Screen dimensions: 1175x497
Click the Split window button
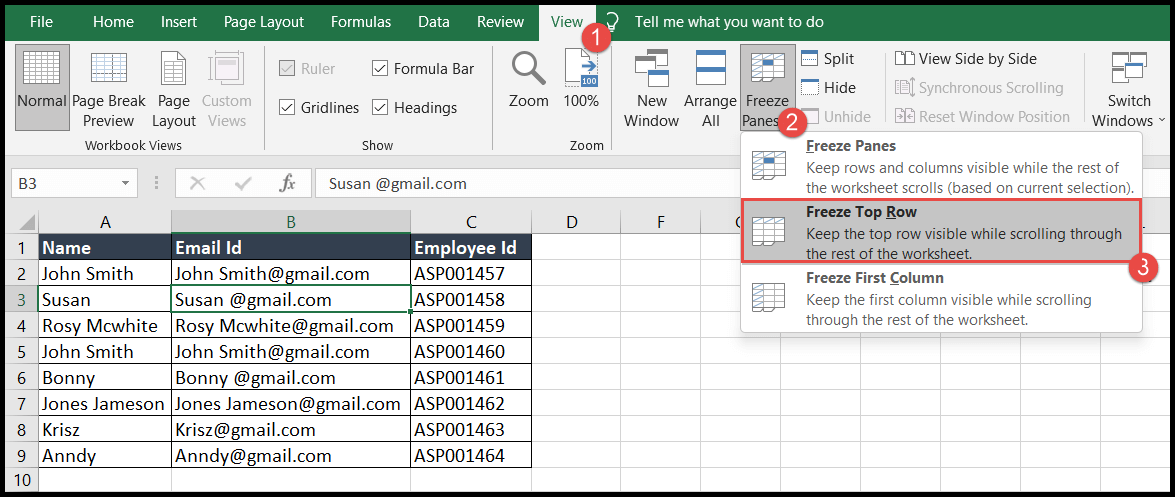[x=828, y=58]
